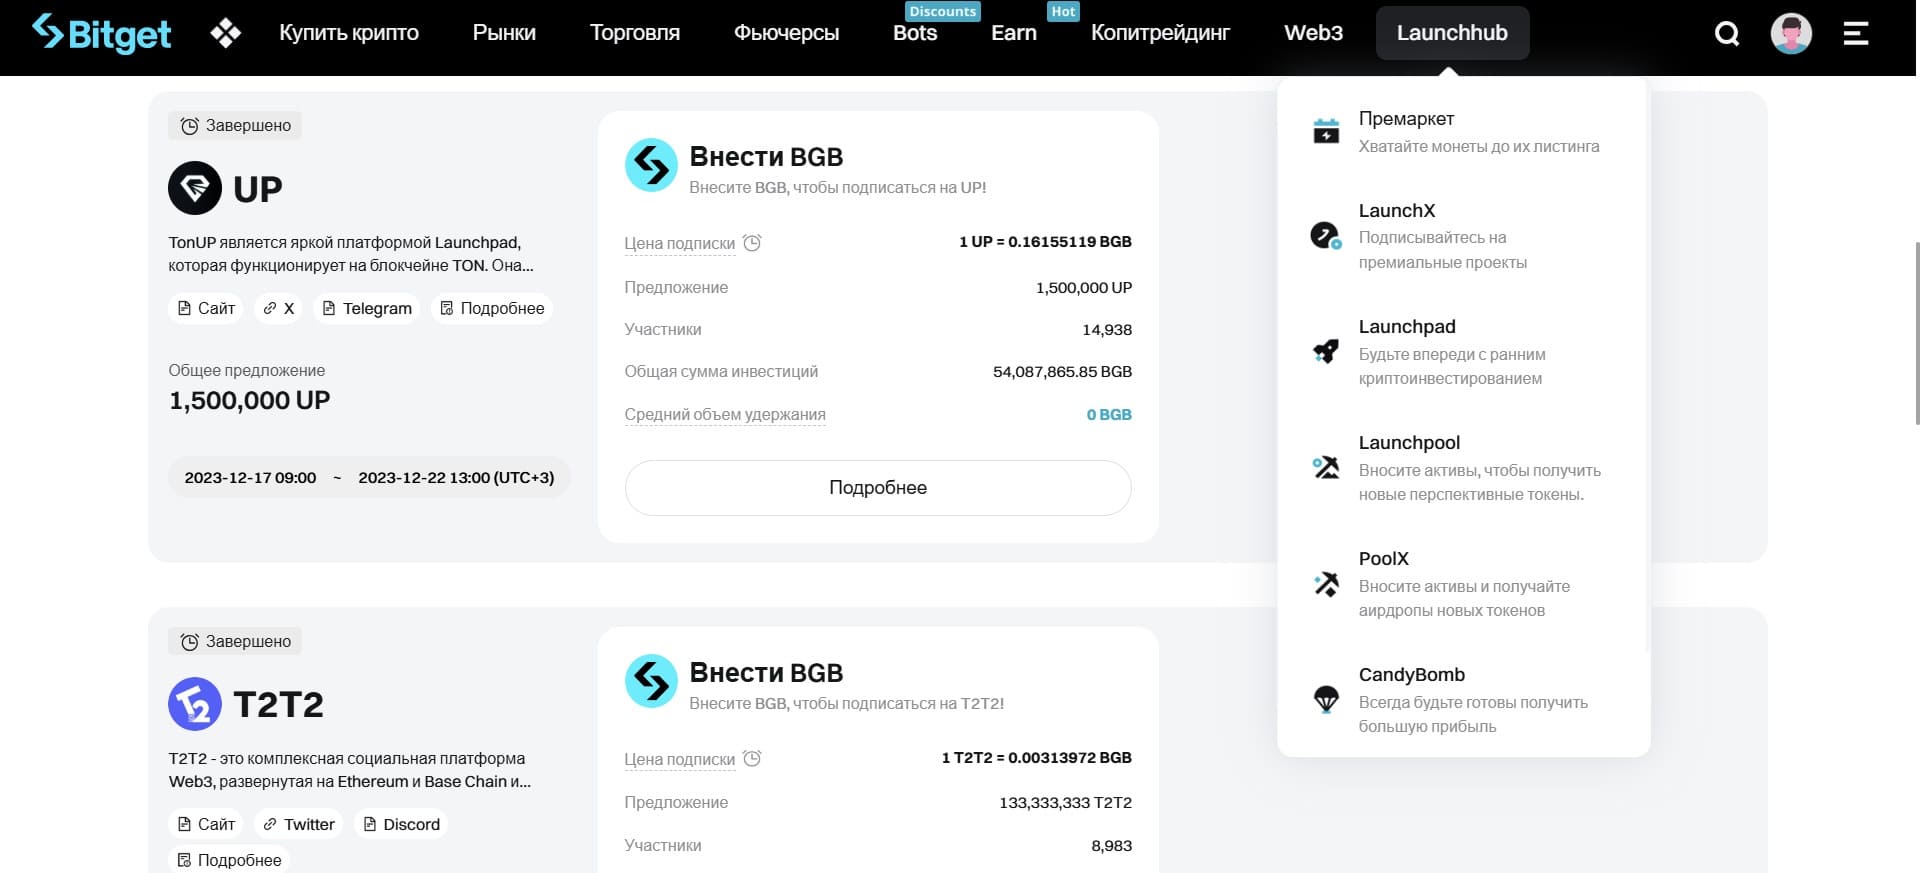Open UP project Подробнее chip
This screenshot has height=873, width=1920.
pos(492,308)
